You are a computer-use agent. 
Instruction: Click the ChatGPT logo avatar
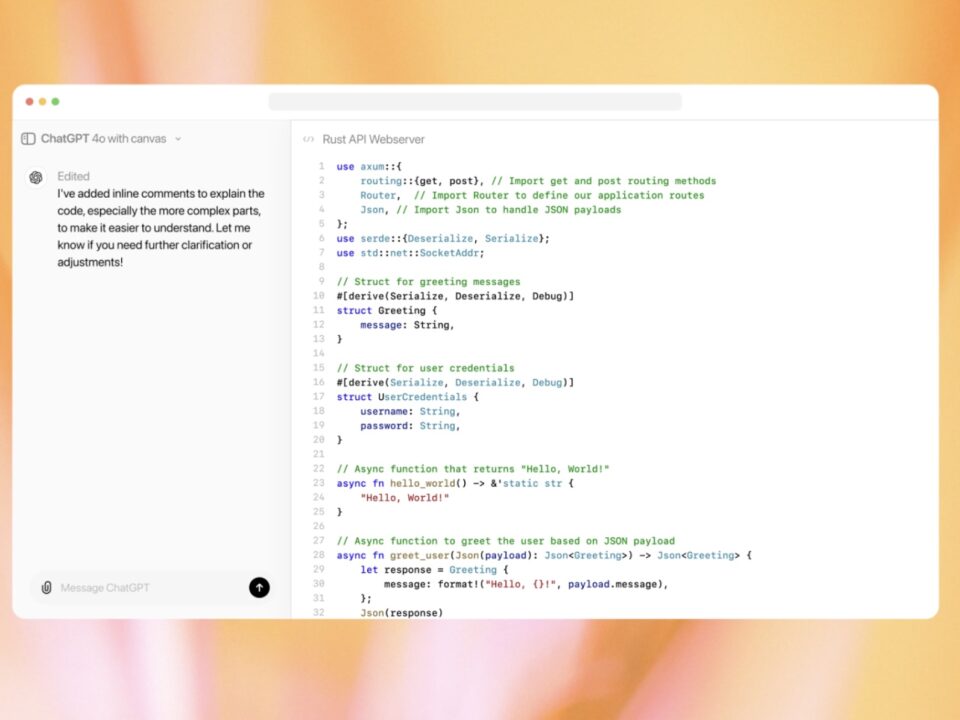36,177
